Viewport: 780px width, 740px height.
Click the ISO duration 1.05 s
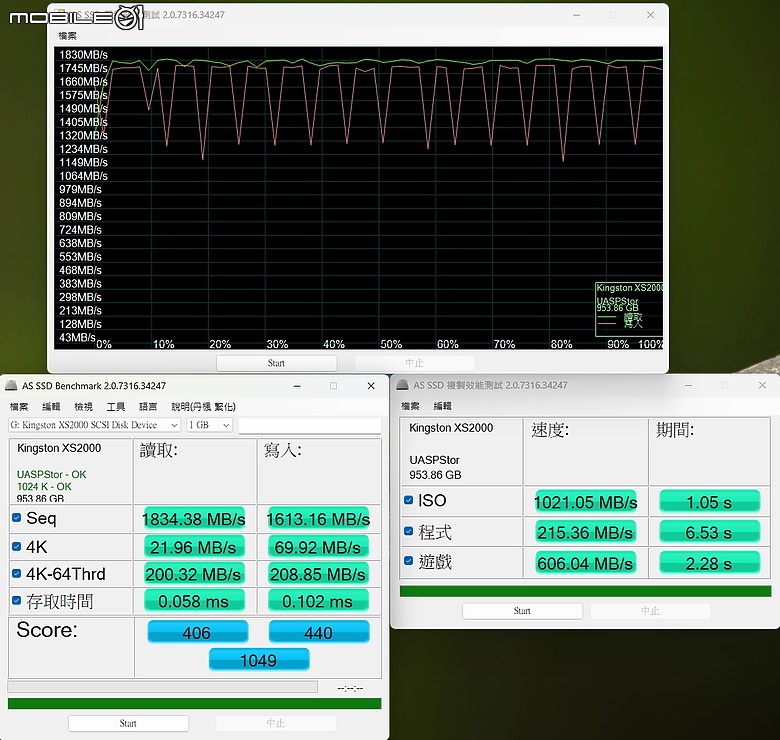point(709,502)
